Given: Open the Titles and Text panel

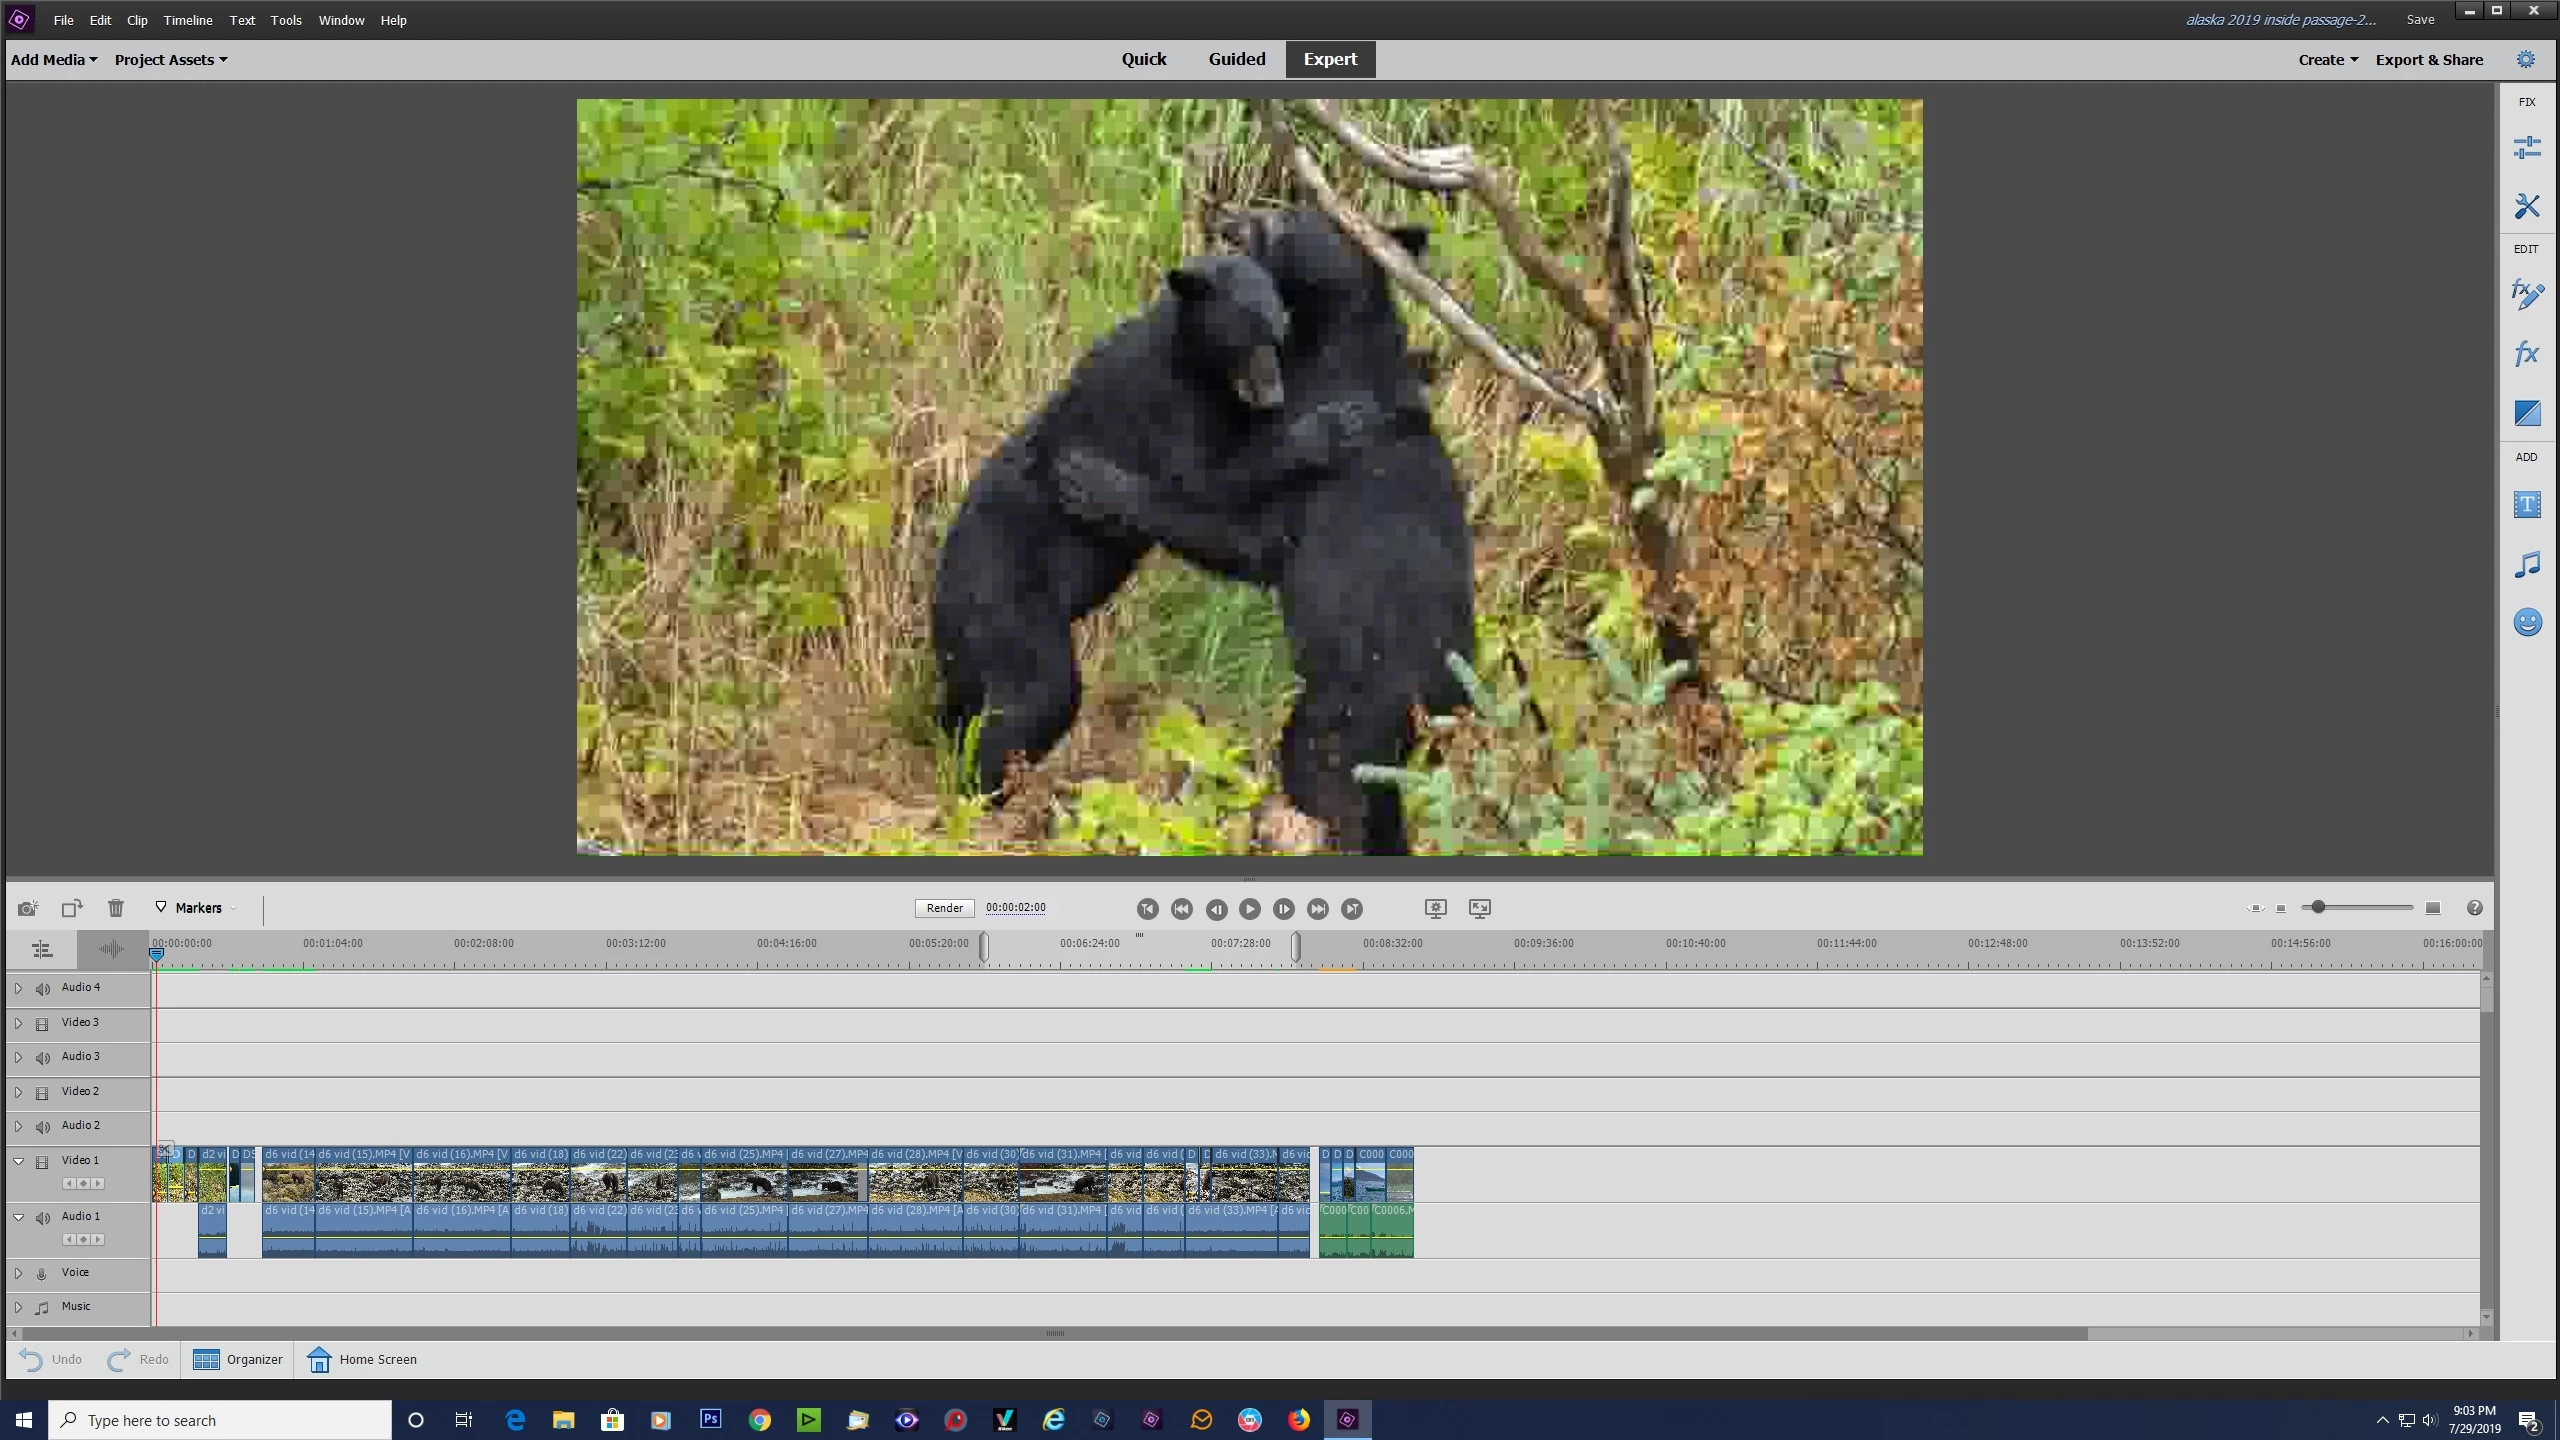Looking at the screenshot, I should pos(2527,505).
